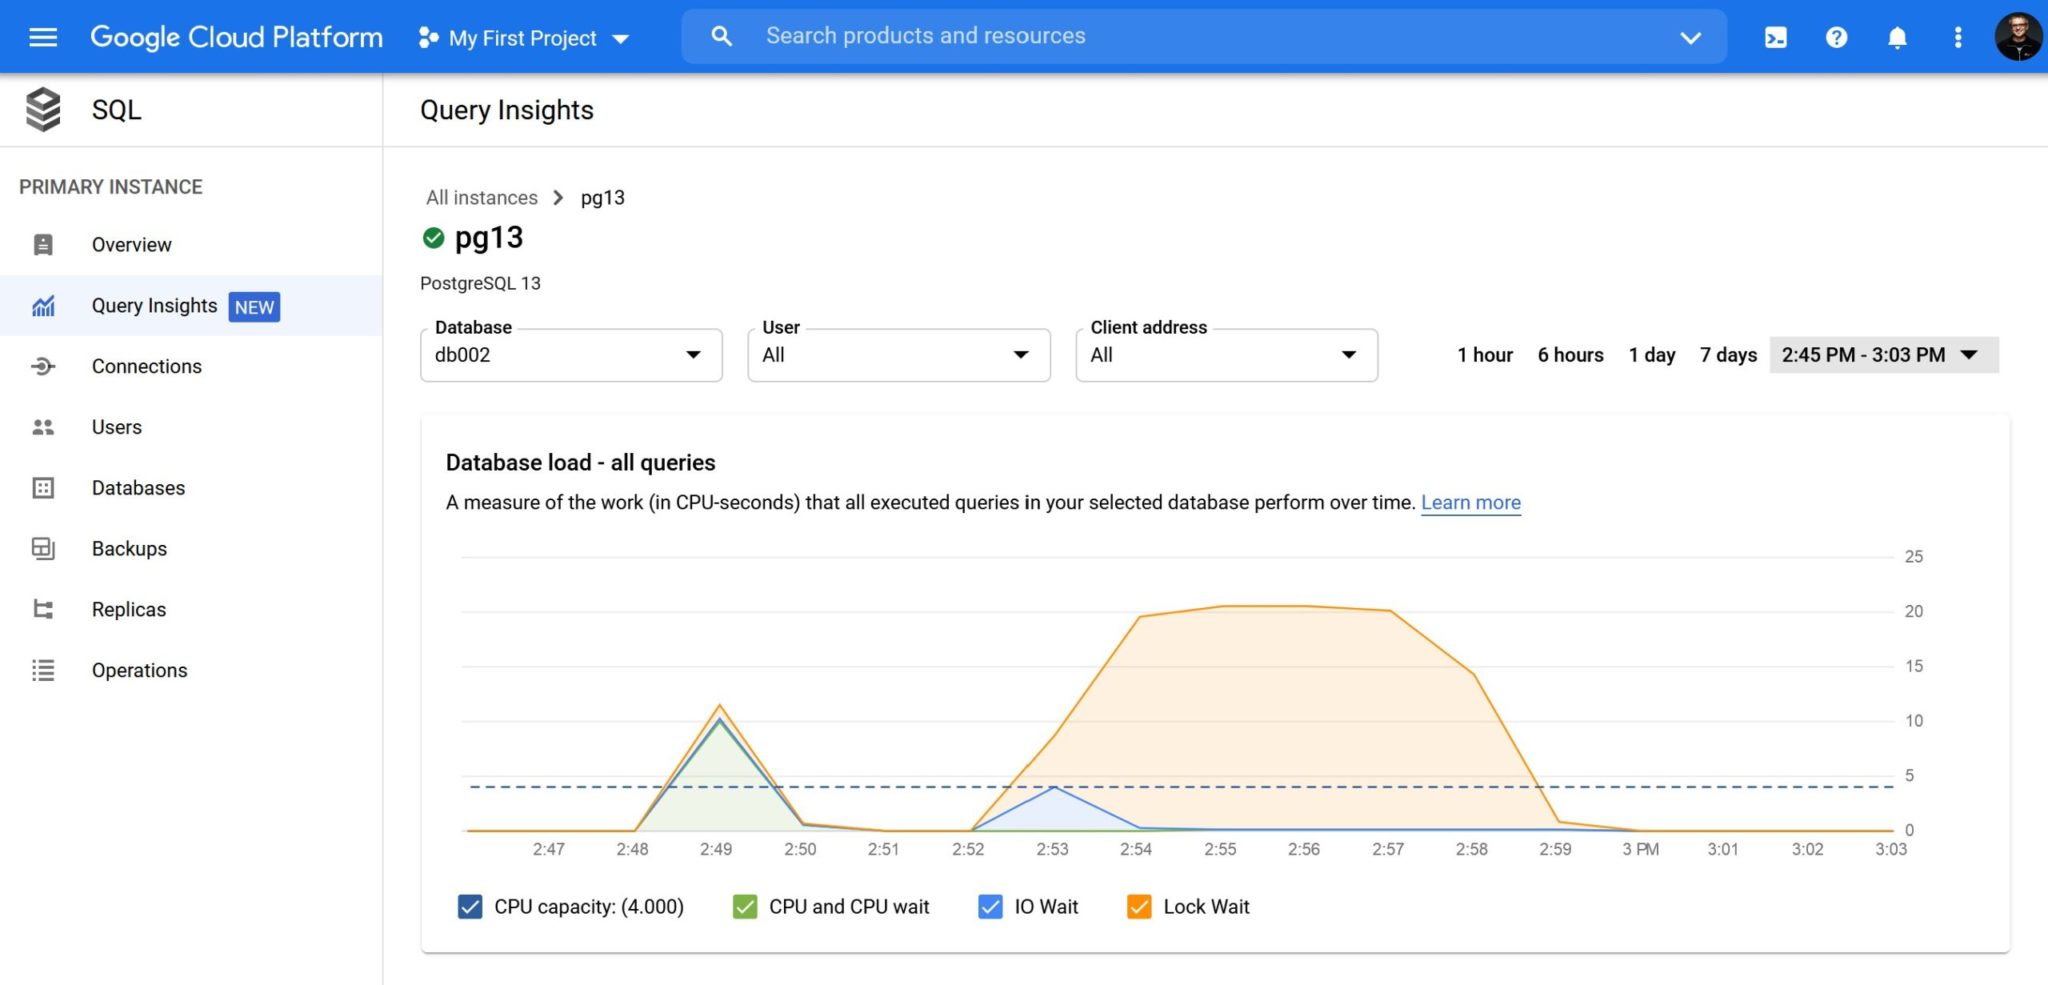Open the Database dropdown showing db002
The height and width of the screenshot is (985, 2048).
click(x=571, y=355)
